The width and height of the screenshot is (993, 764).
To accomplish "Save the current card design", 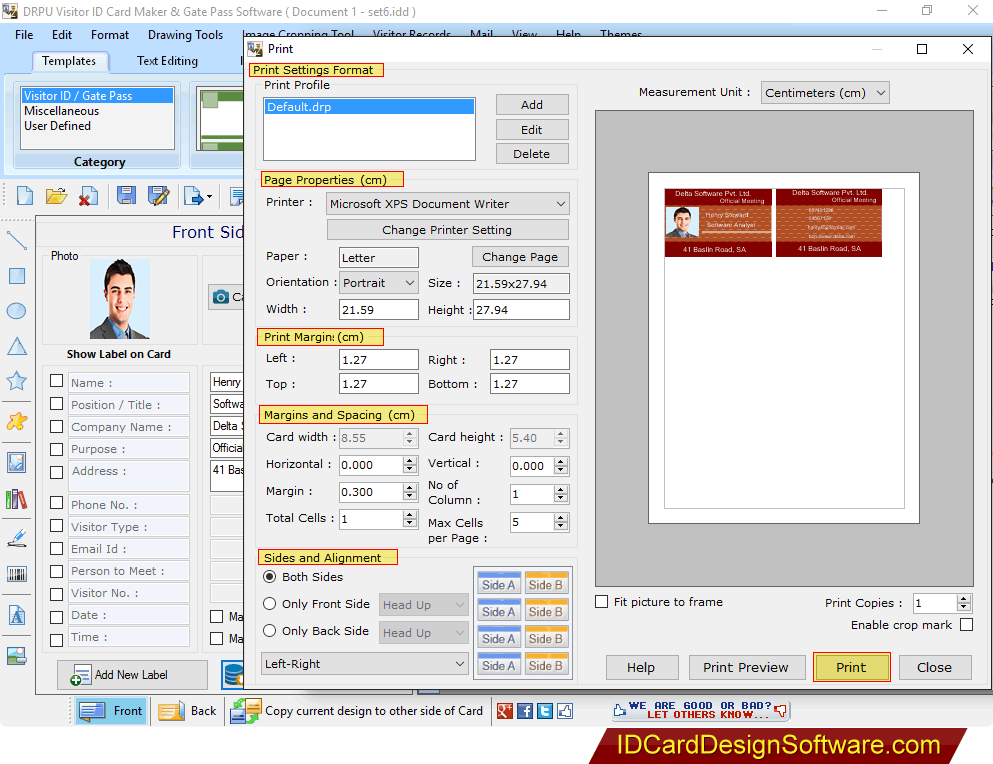I will coord(124,195).
